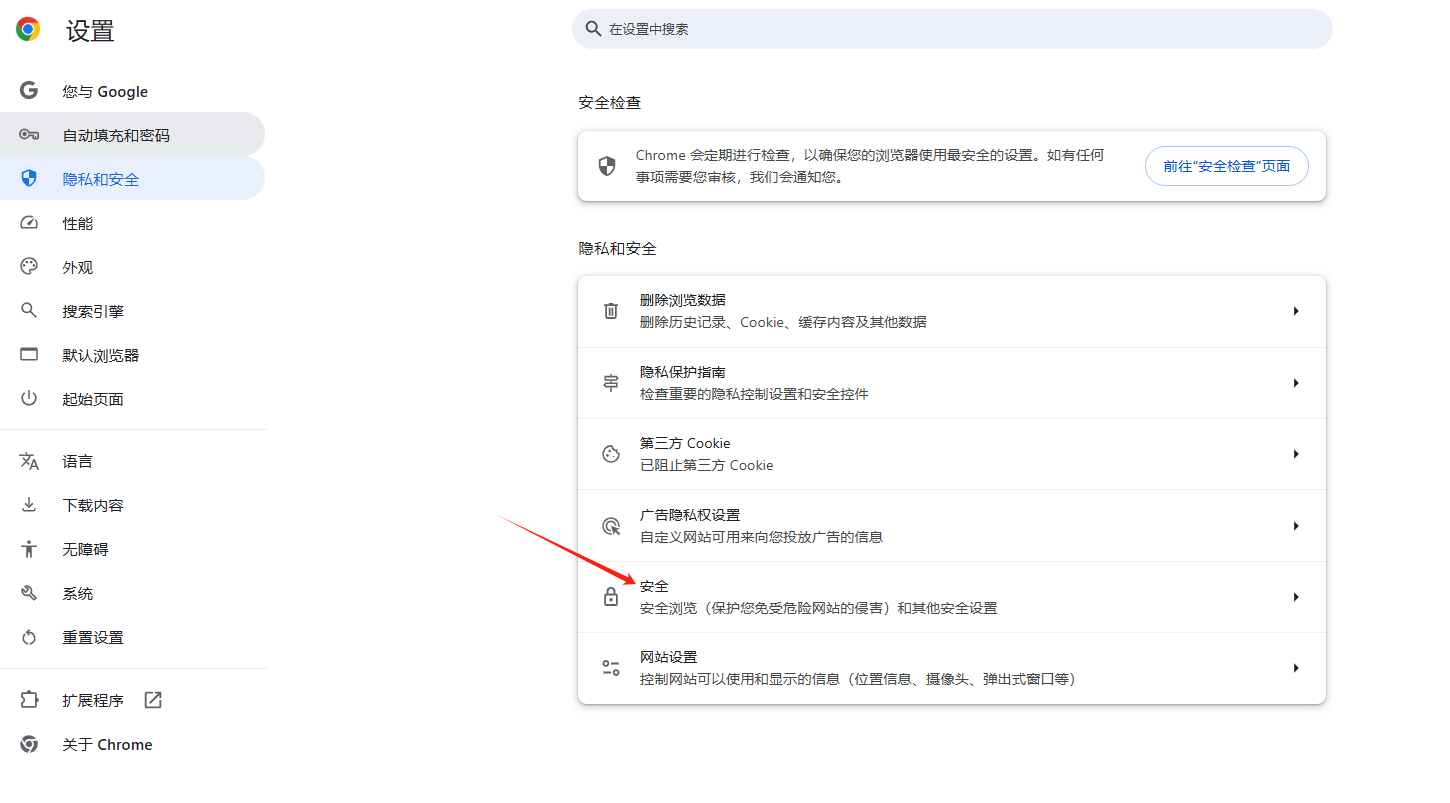Click the text 已阻止第三方 Cookie
Image resolution: width=1450 pixels, height=803 pixels.
pyautogui.click(x=707, y=465)
